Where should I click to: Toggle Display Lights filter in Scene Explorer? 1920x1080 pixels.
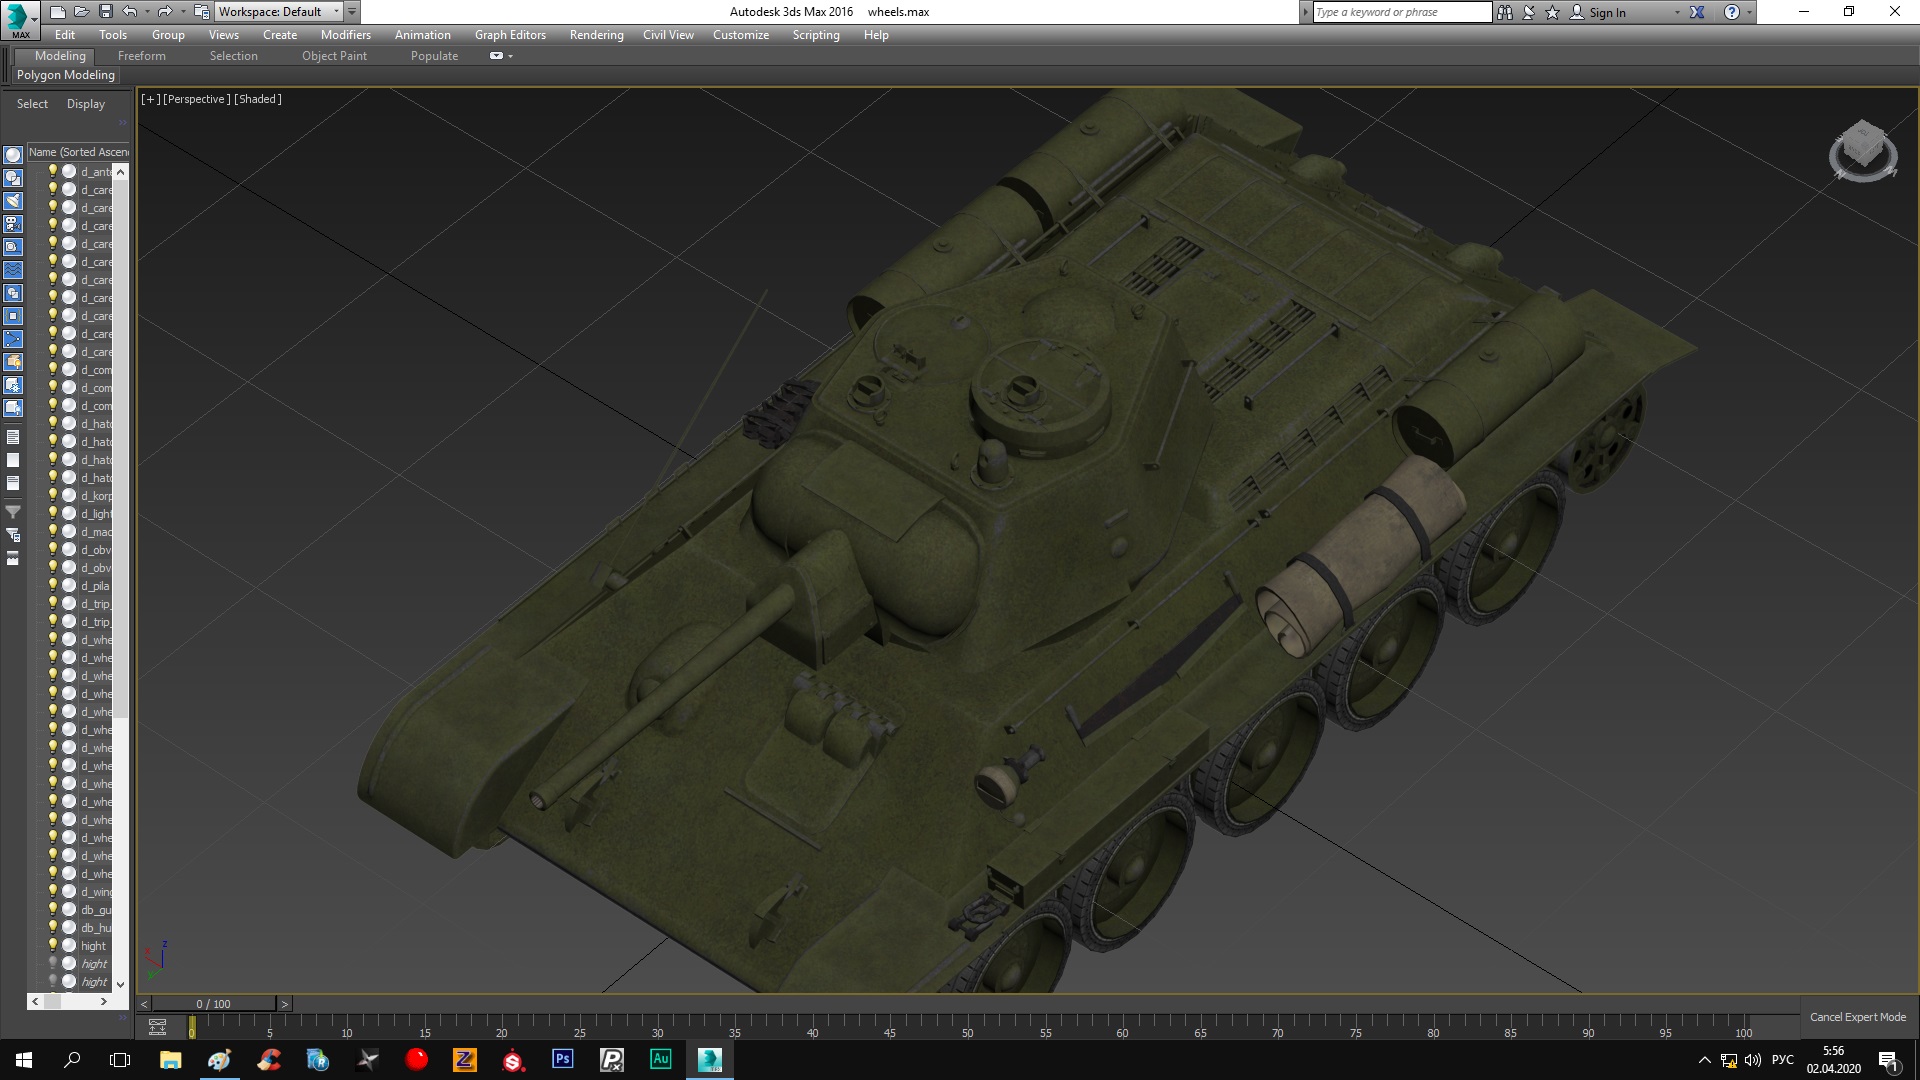pos(13,201)
